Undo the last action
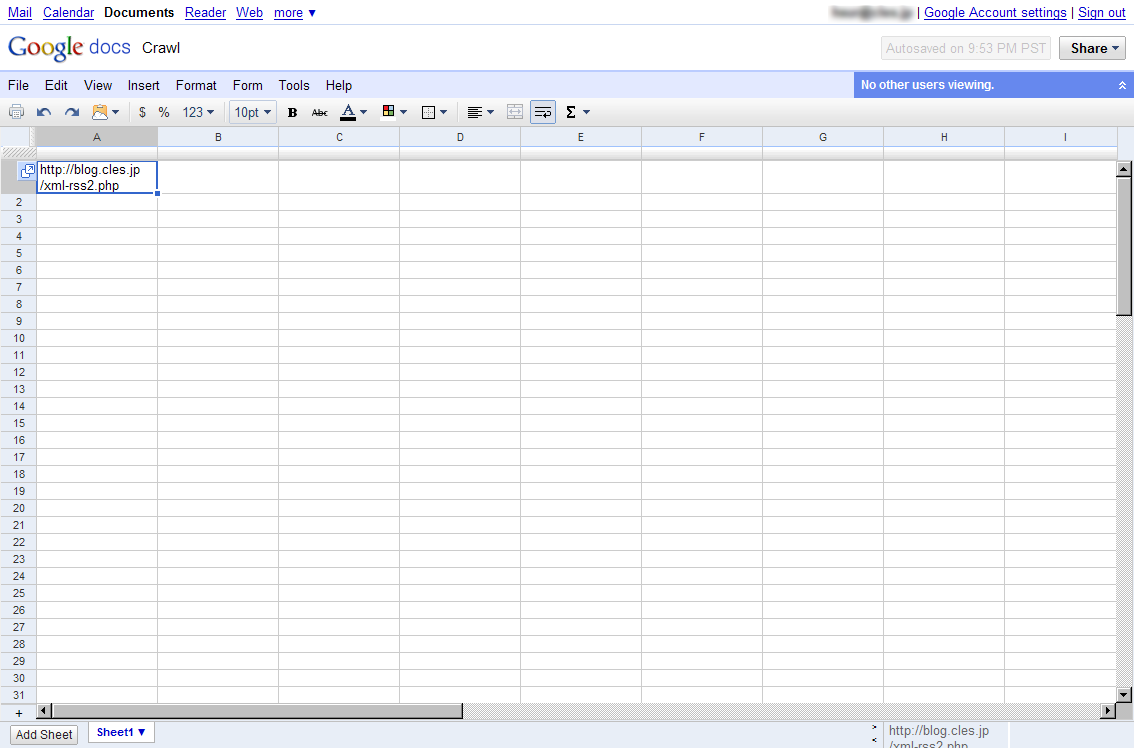 44,112
